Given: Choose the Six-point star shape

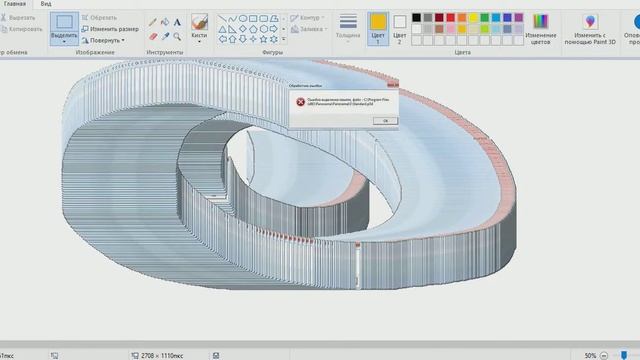Looking at the screenshot, I should click(x=274, y=40).
